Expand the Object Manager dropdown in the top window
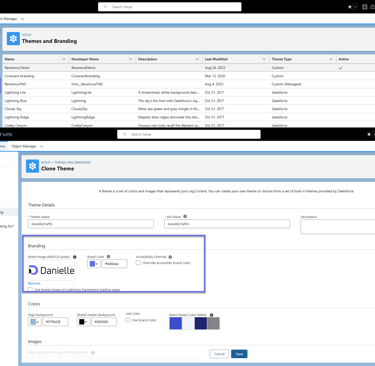Screen dimensions: 375x366 coord(22,19)
